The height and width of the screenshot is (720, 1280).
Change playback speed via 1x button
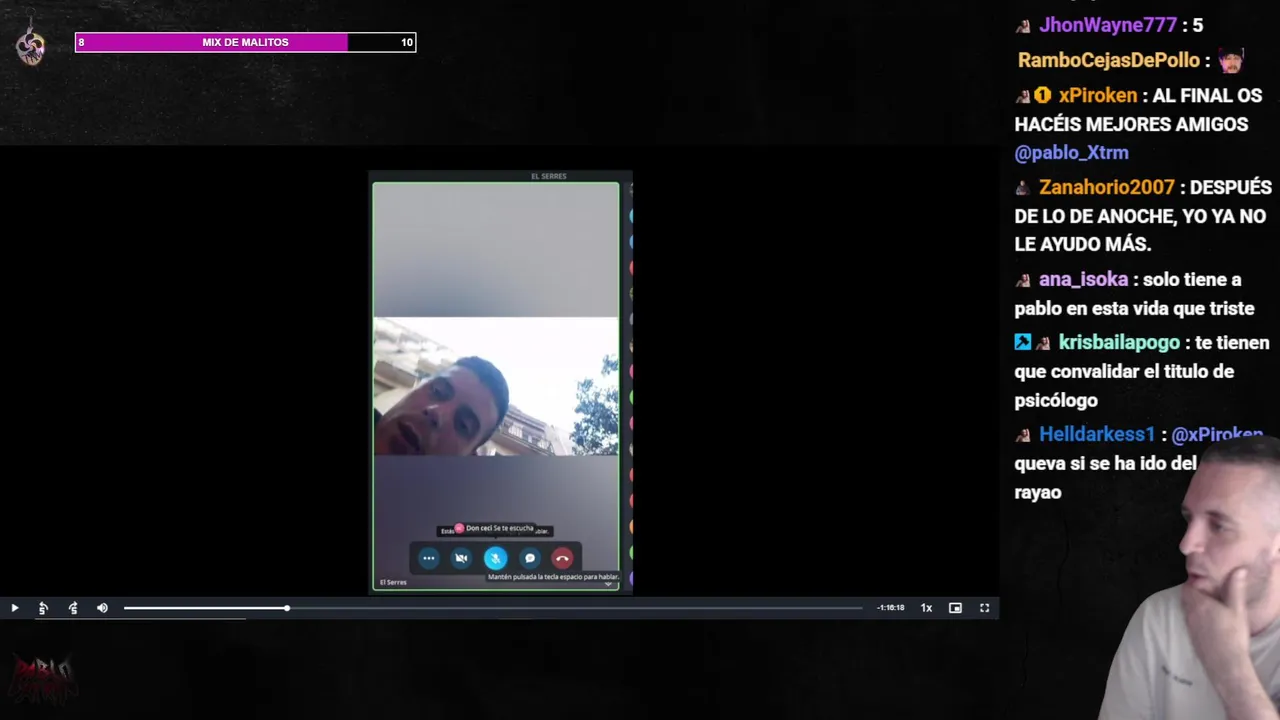pyautogui.click(x=926, y=608)
